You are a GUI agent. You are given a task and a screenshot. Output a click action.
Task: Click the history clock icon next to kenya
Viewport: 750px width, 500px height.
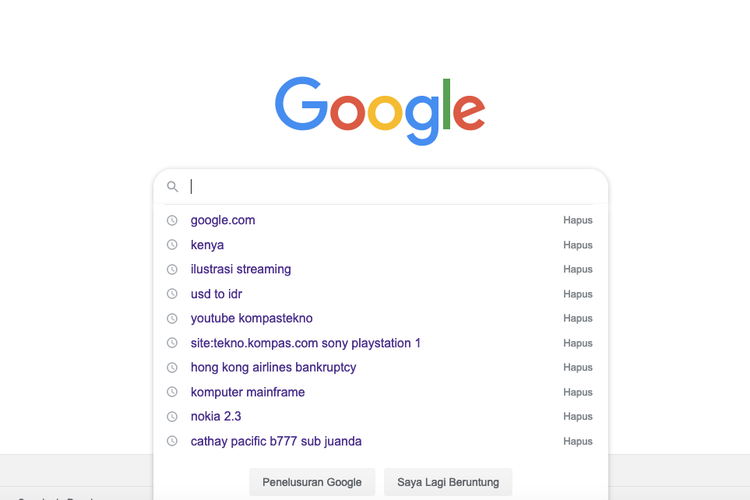pos(172,245)
